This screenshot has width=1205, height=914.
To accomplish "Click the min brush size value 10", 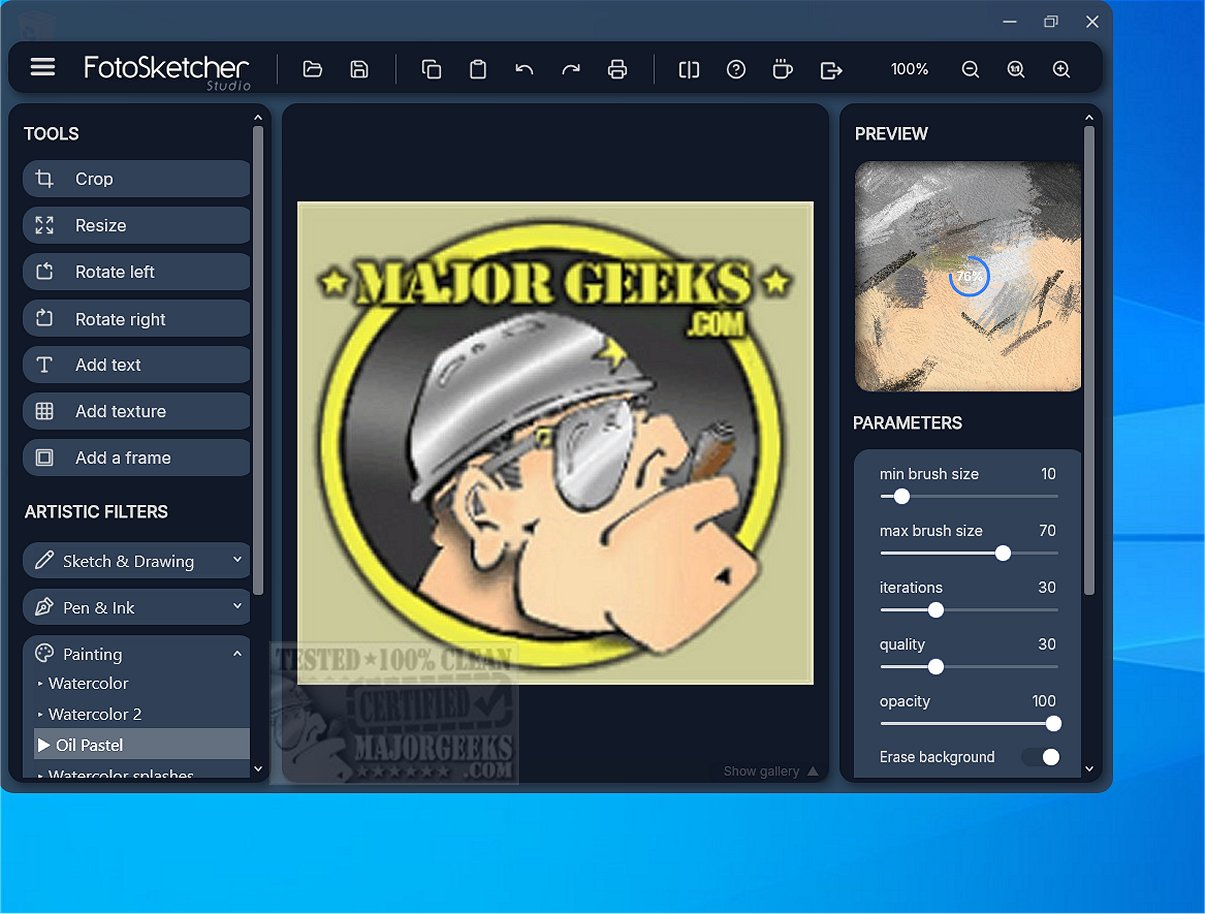I will 1048,474.
